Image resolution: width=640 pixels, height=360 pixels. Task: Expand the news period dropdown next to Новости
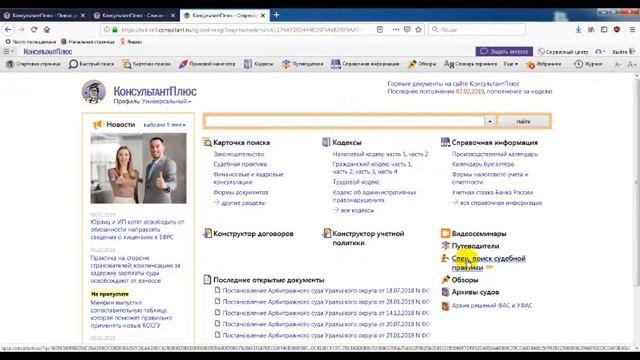pos(164,125)
